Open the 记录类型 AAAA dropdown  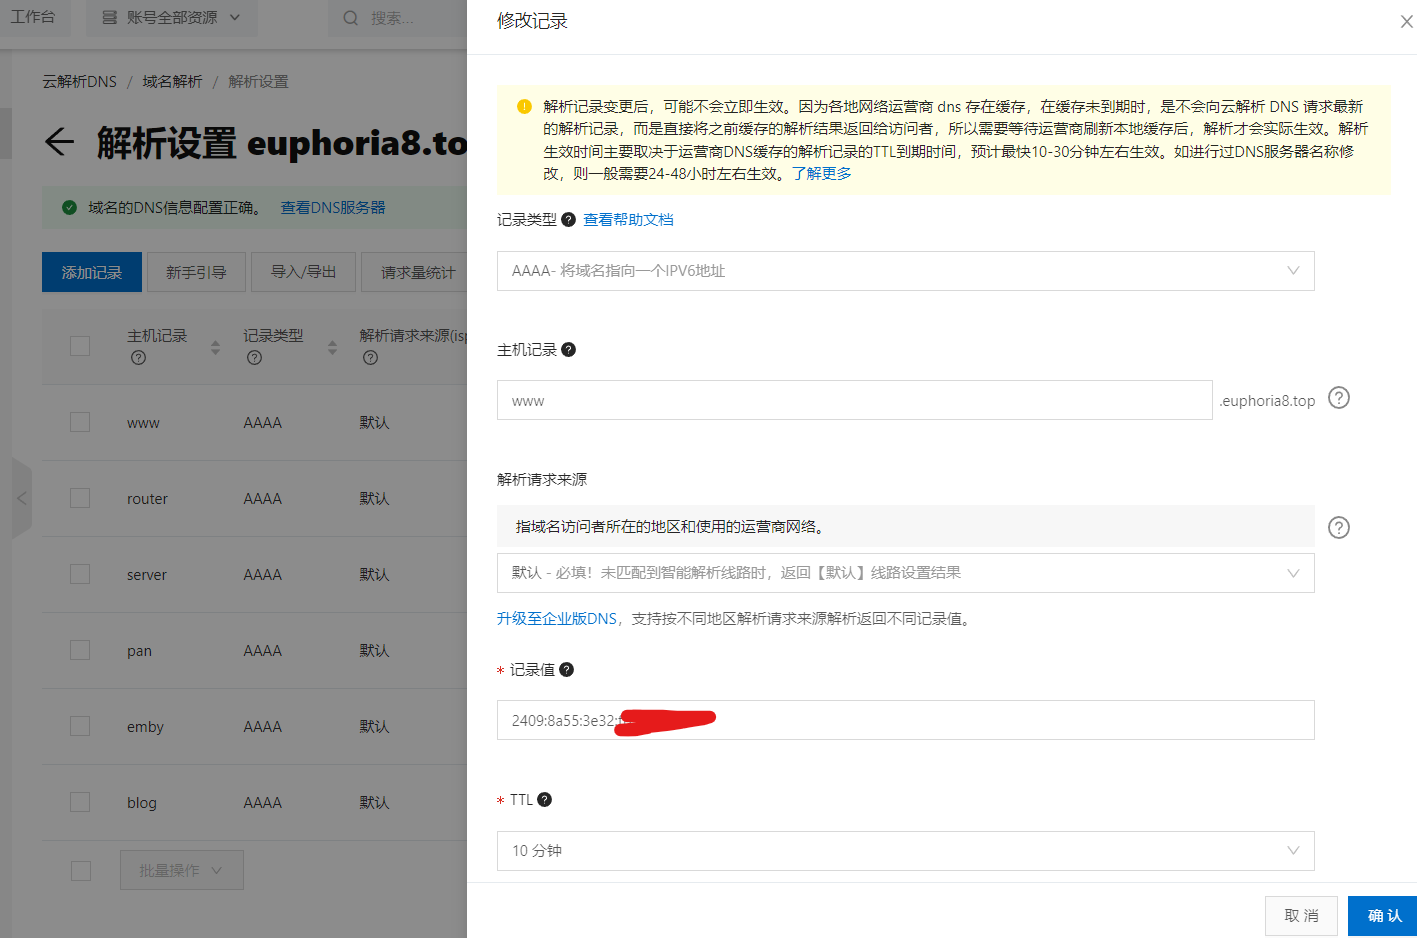click(905, 271)
